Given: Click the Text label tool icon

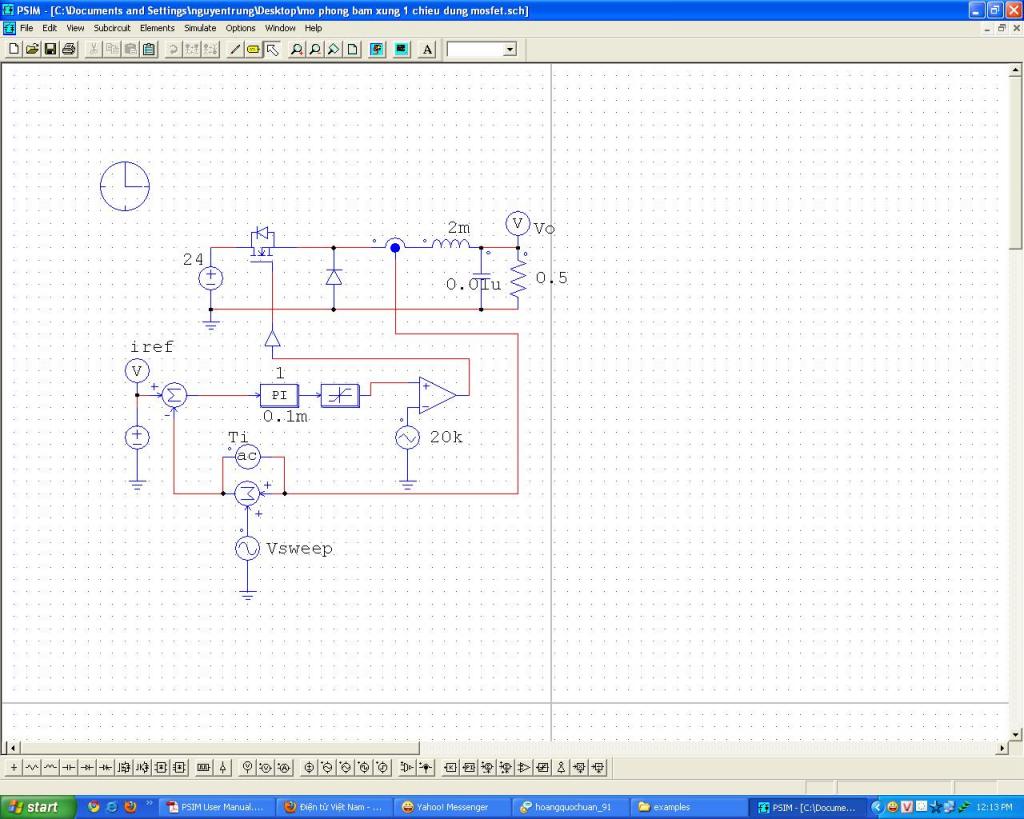Looking at the screenshot, I should (x=427, y=49).
